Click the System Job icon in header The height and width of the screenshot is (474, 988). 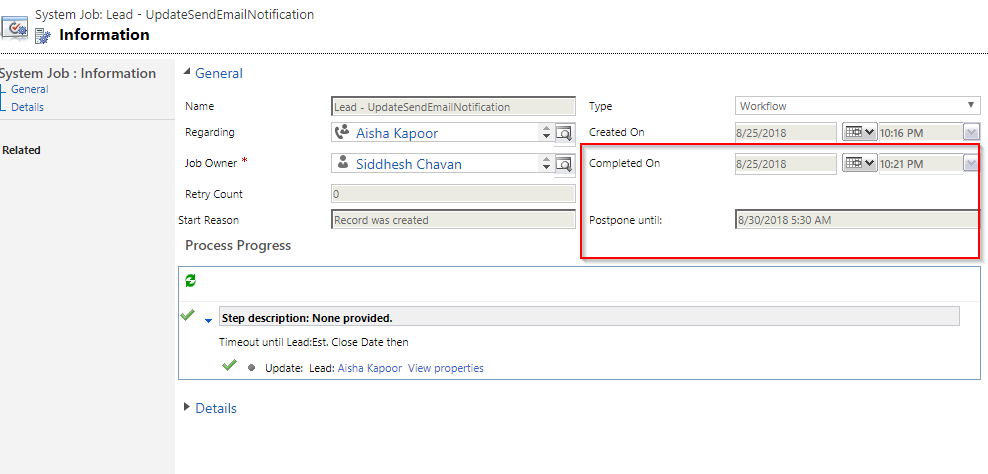pos(15,27)
